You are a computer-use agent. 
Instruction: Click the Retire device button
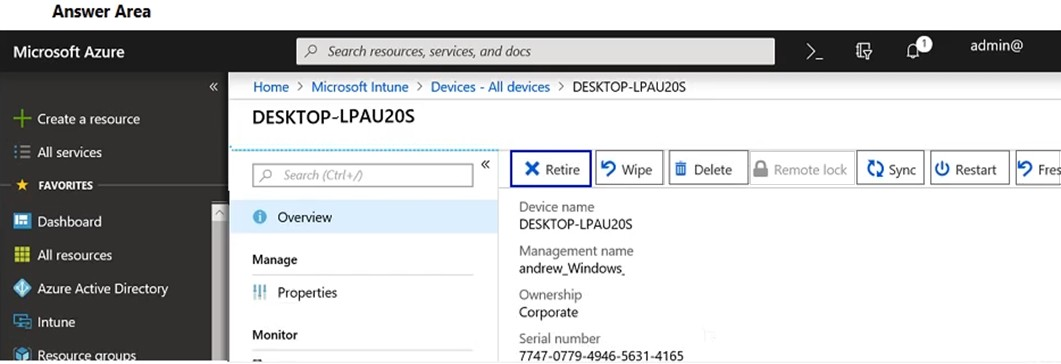point(551,168)
